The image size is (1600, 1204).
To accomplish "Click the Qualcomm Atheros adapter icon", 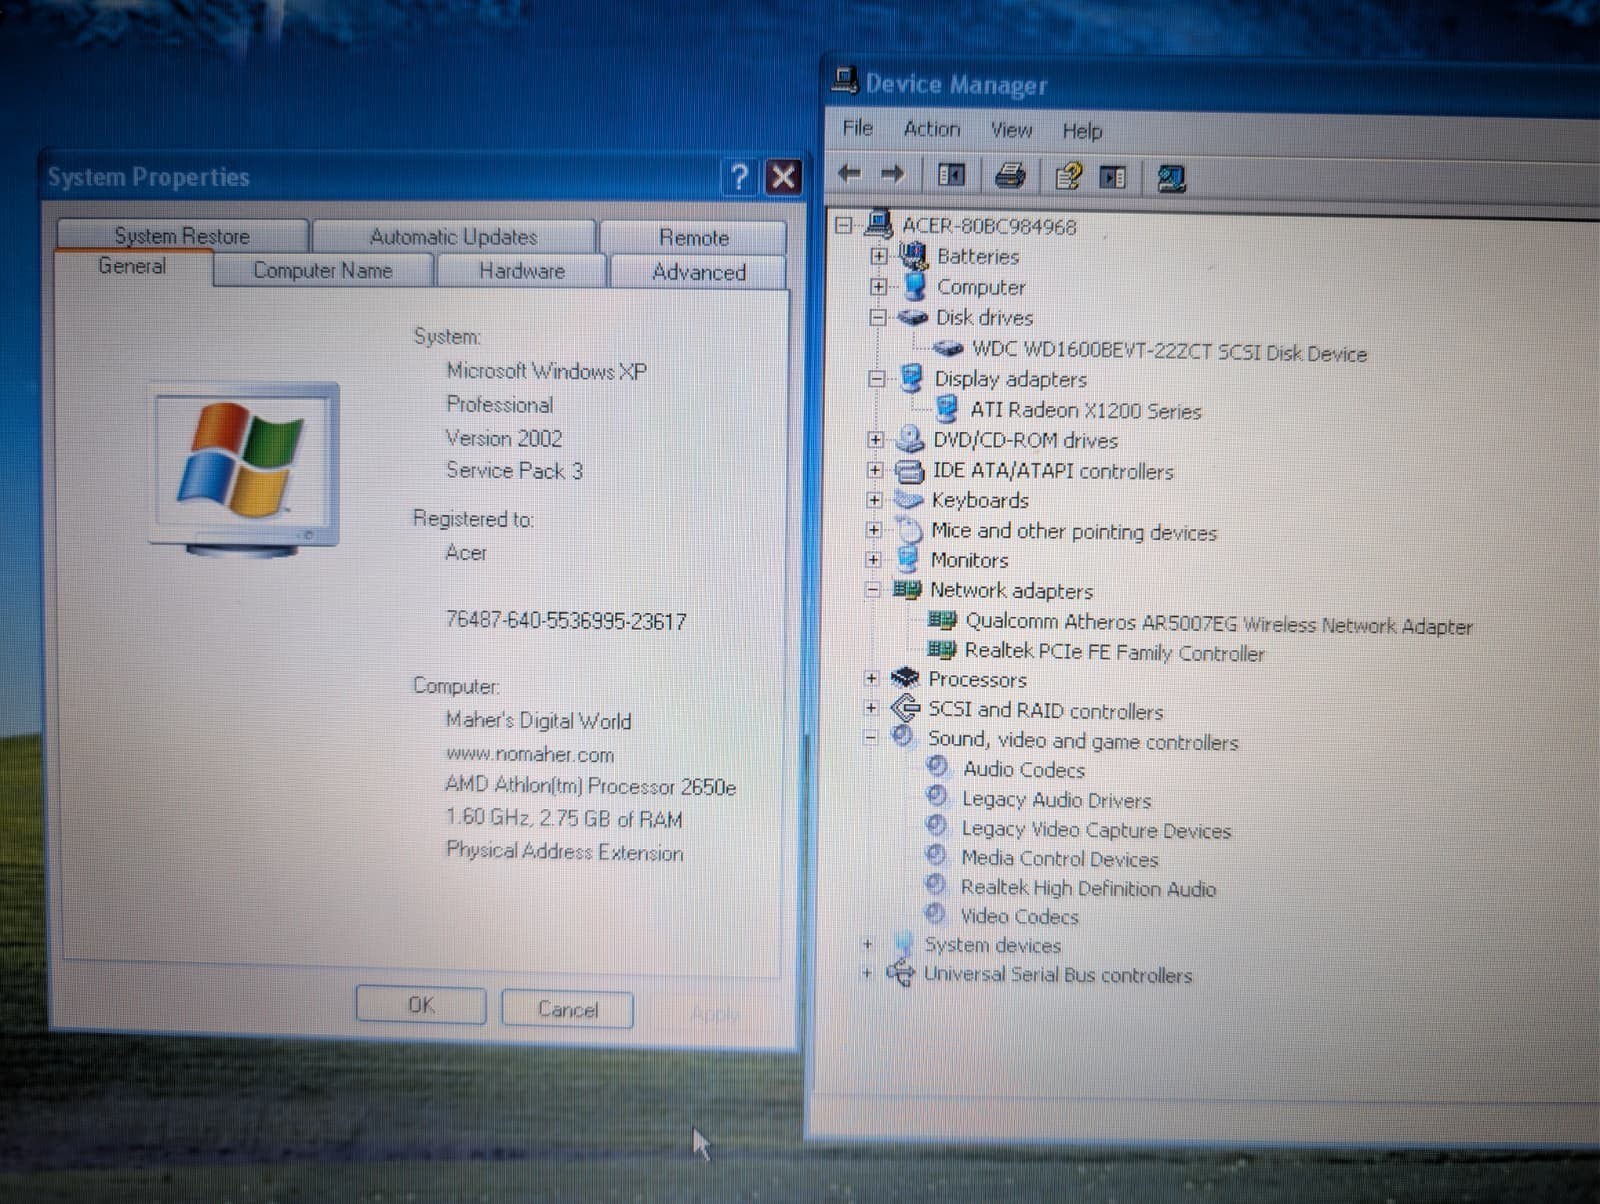I will click(x=942, y=620).
